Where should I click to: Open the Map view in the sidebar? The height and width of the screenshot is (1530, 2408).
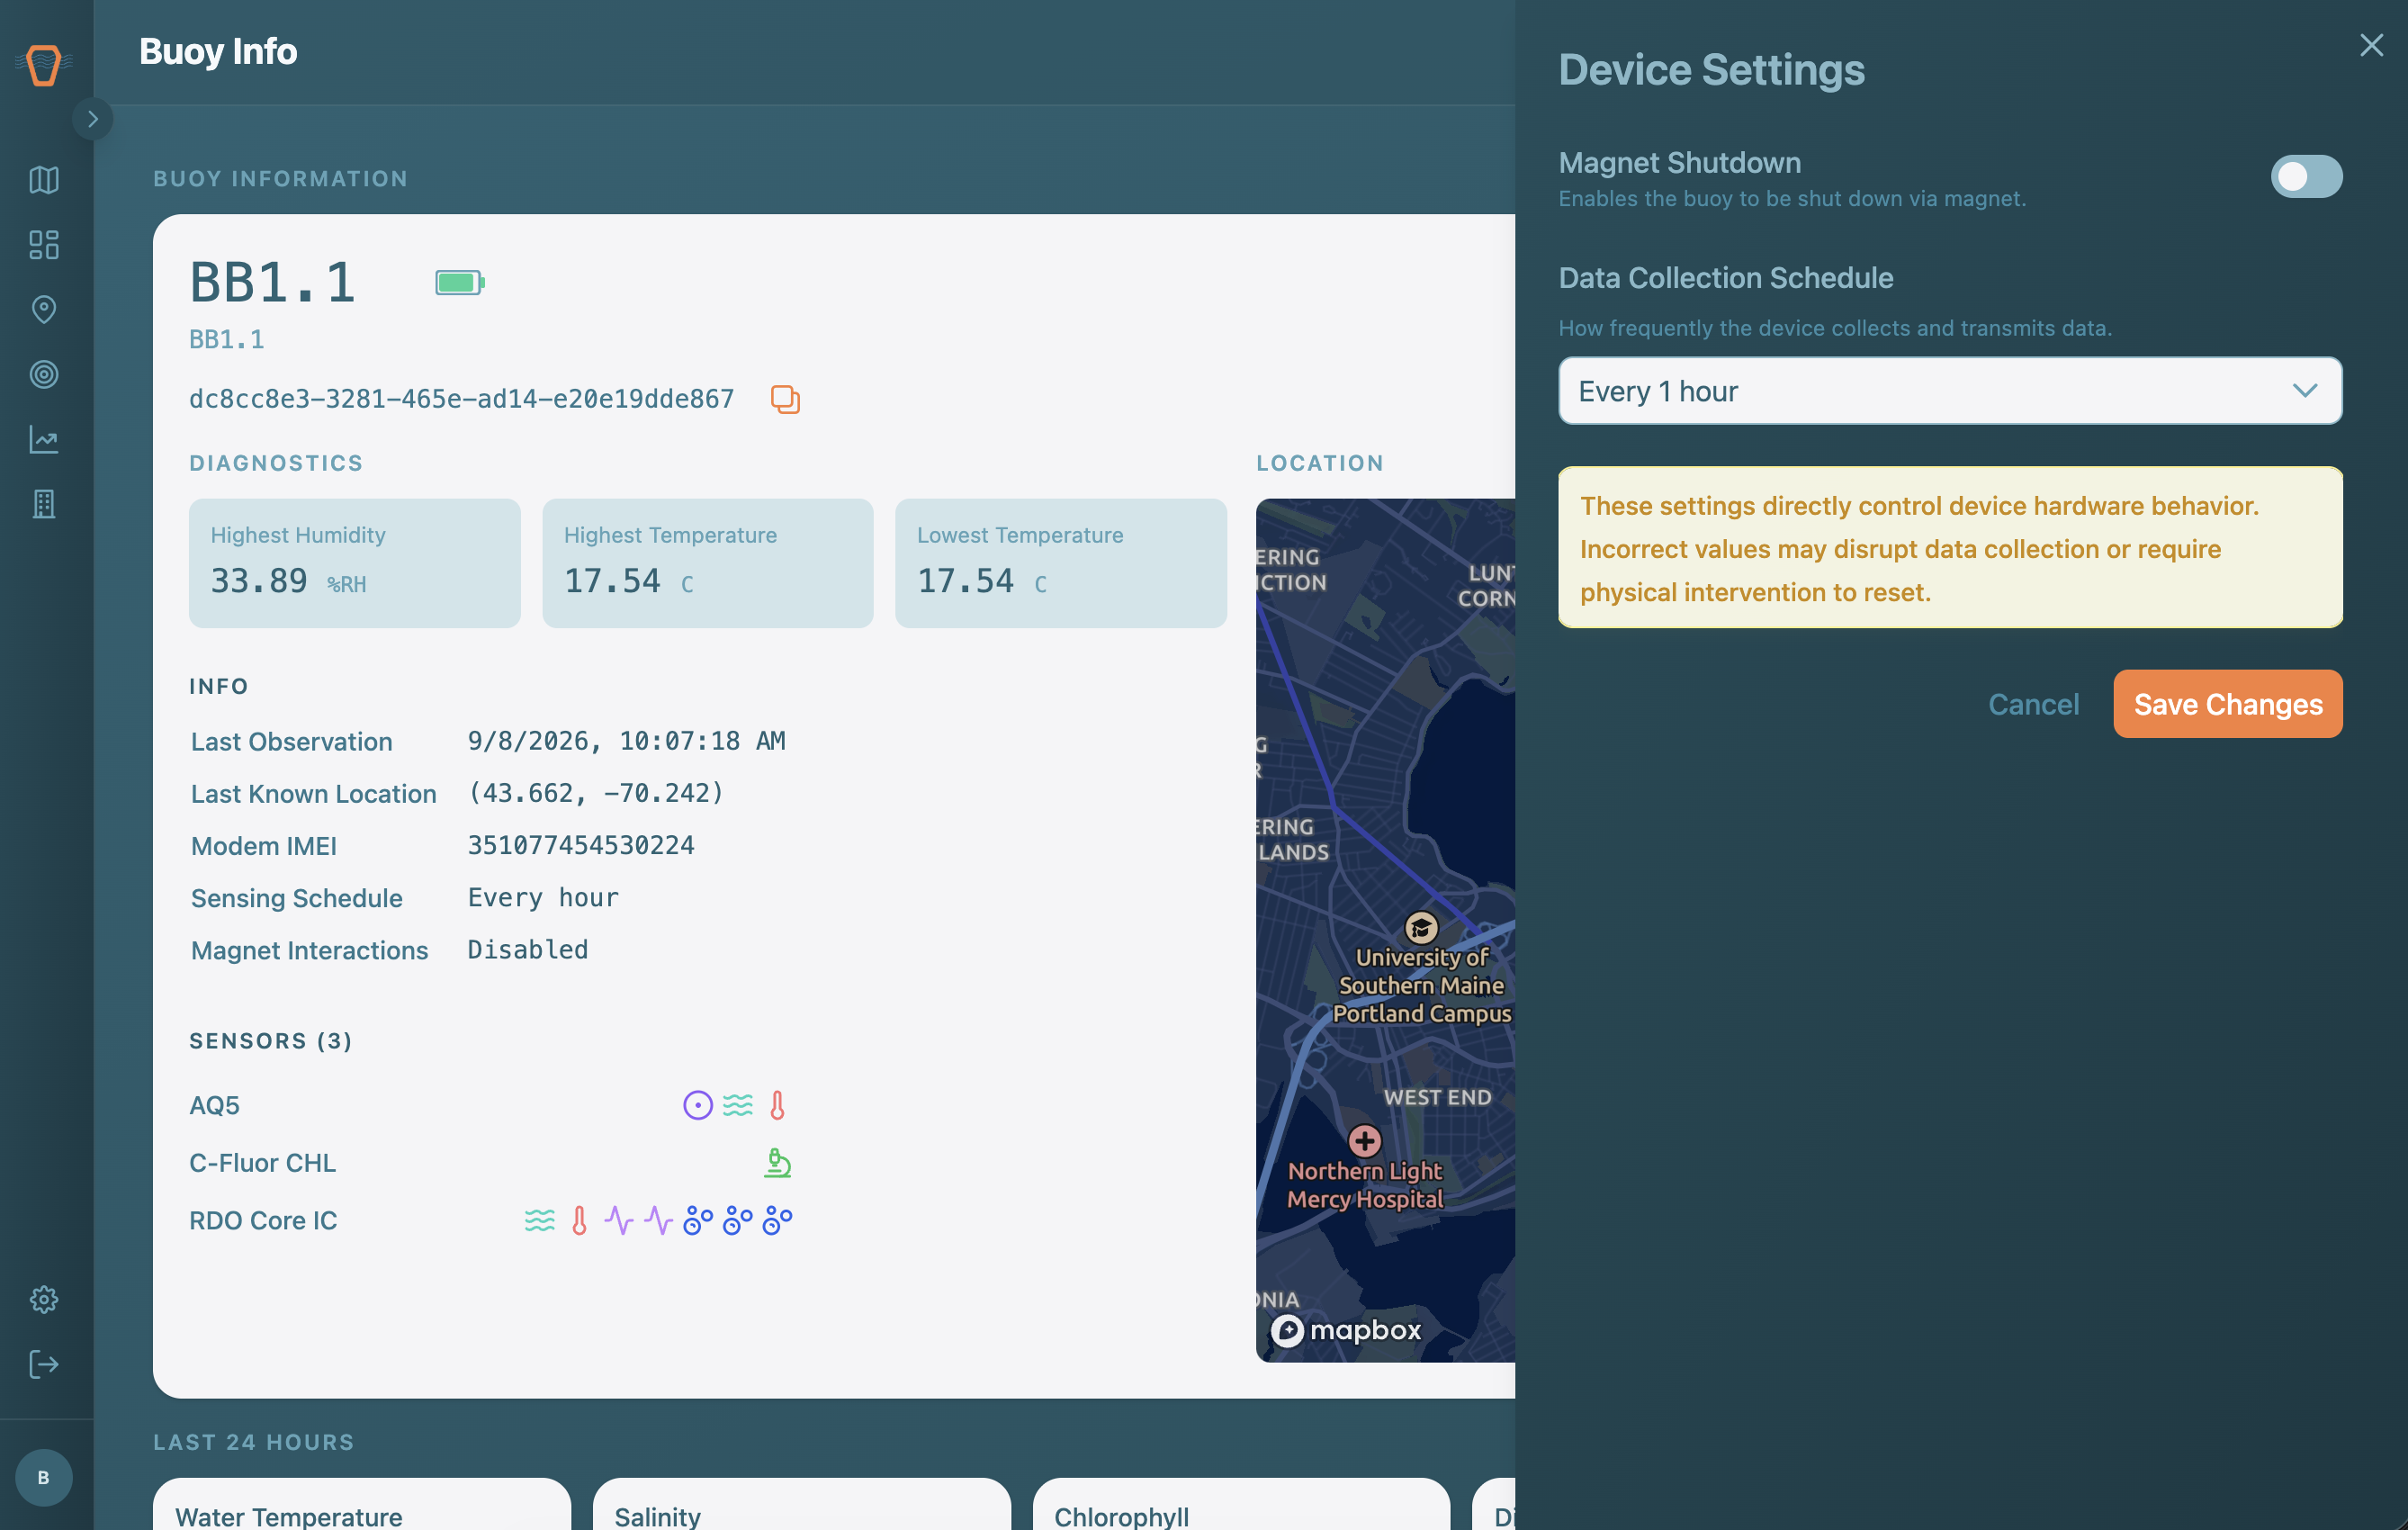tap(44, 180)
